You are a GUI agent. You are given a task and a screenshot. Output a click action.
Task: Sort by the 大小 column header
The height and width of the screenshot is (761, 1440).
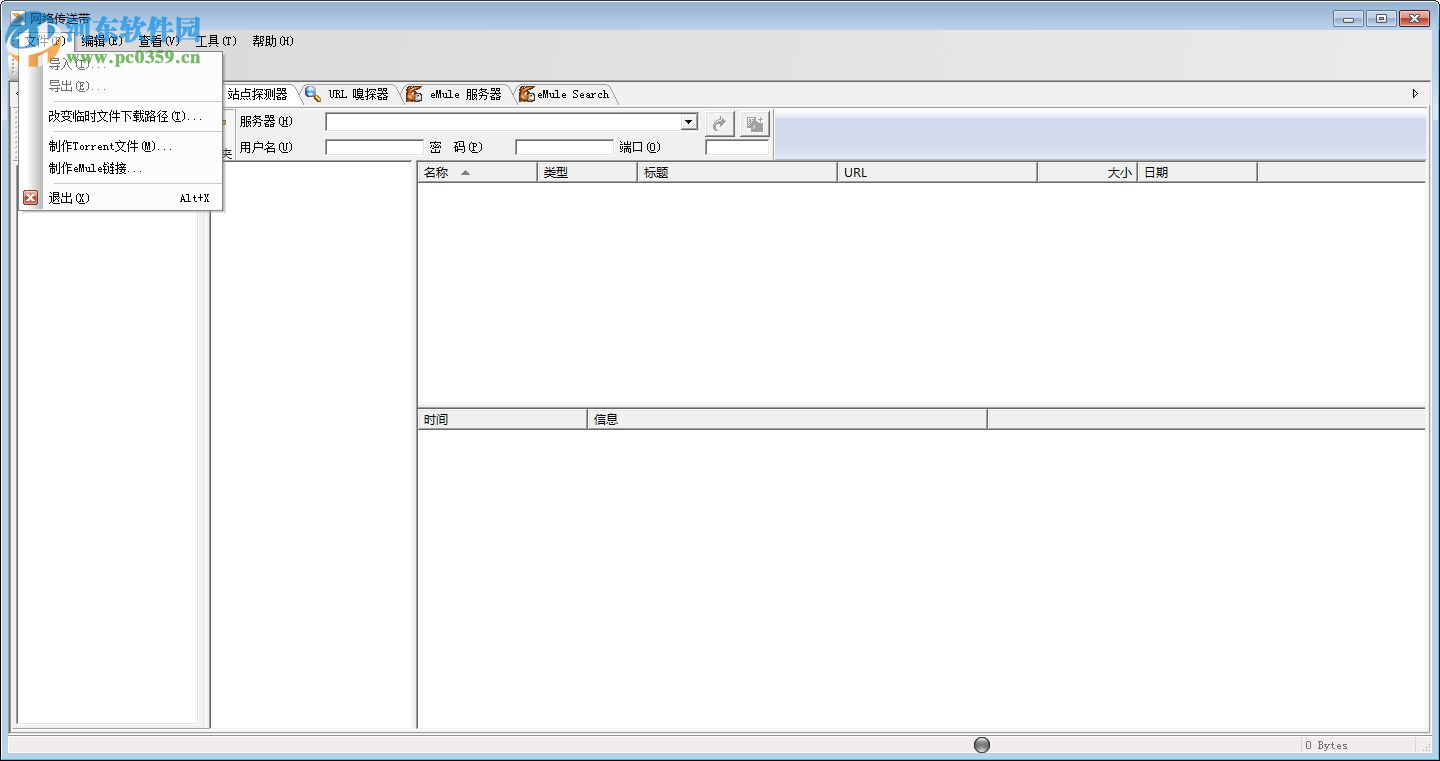pos(1087,172)
